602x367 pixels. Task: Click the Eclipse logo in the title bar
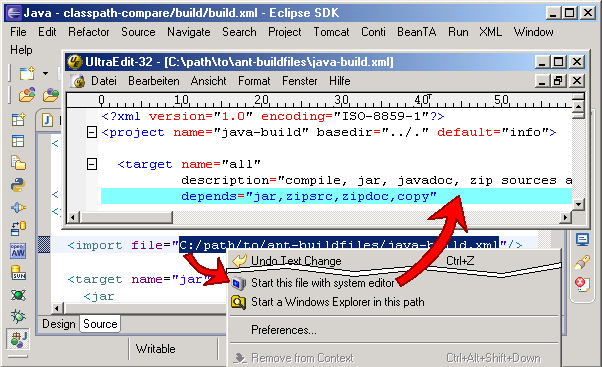click(15, 13)
